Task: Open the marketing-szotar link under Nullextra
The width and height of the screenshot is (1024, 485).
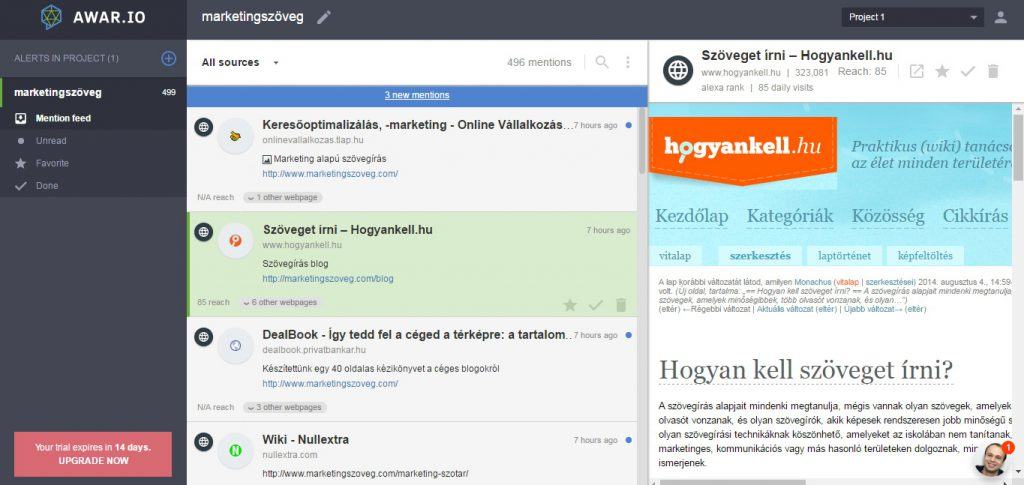Action: click(x=365, y=473)
